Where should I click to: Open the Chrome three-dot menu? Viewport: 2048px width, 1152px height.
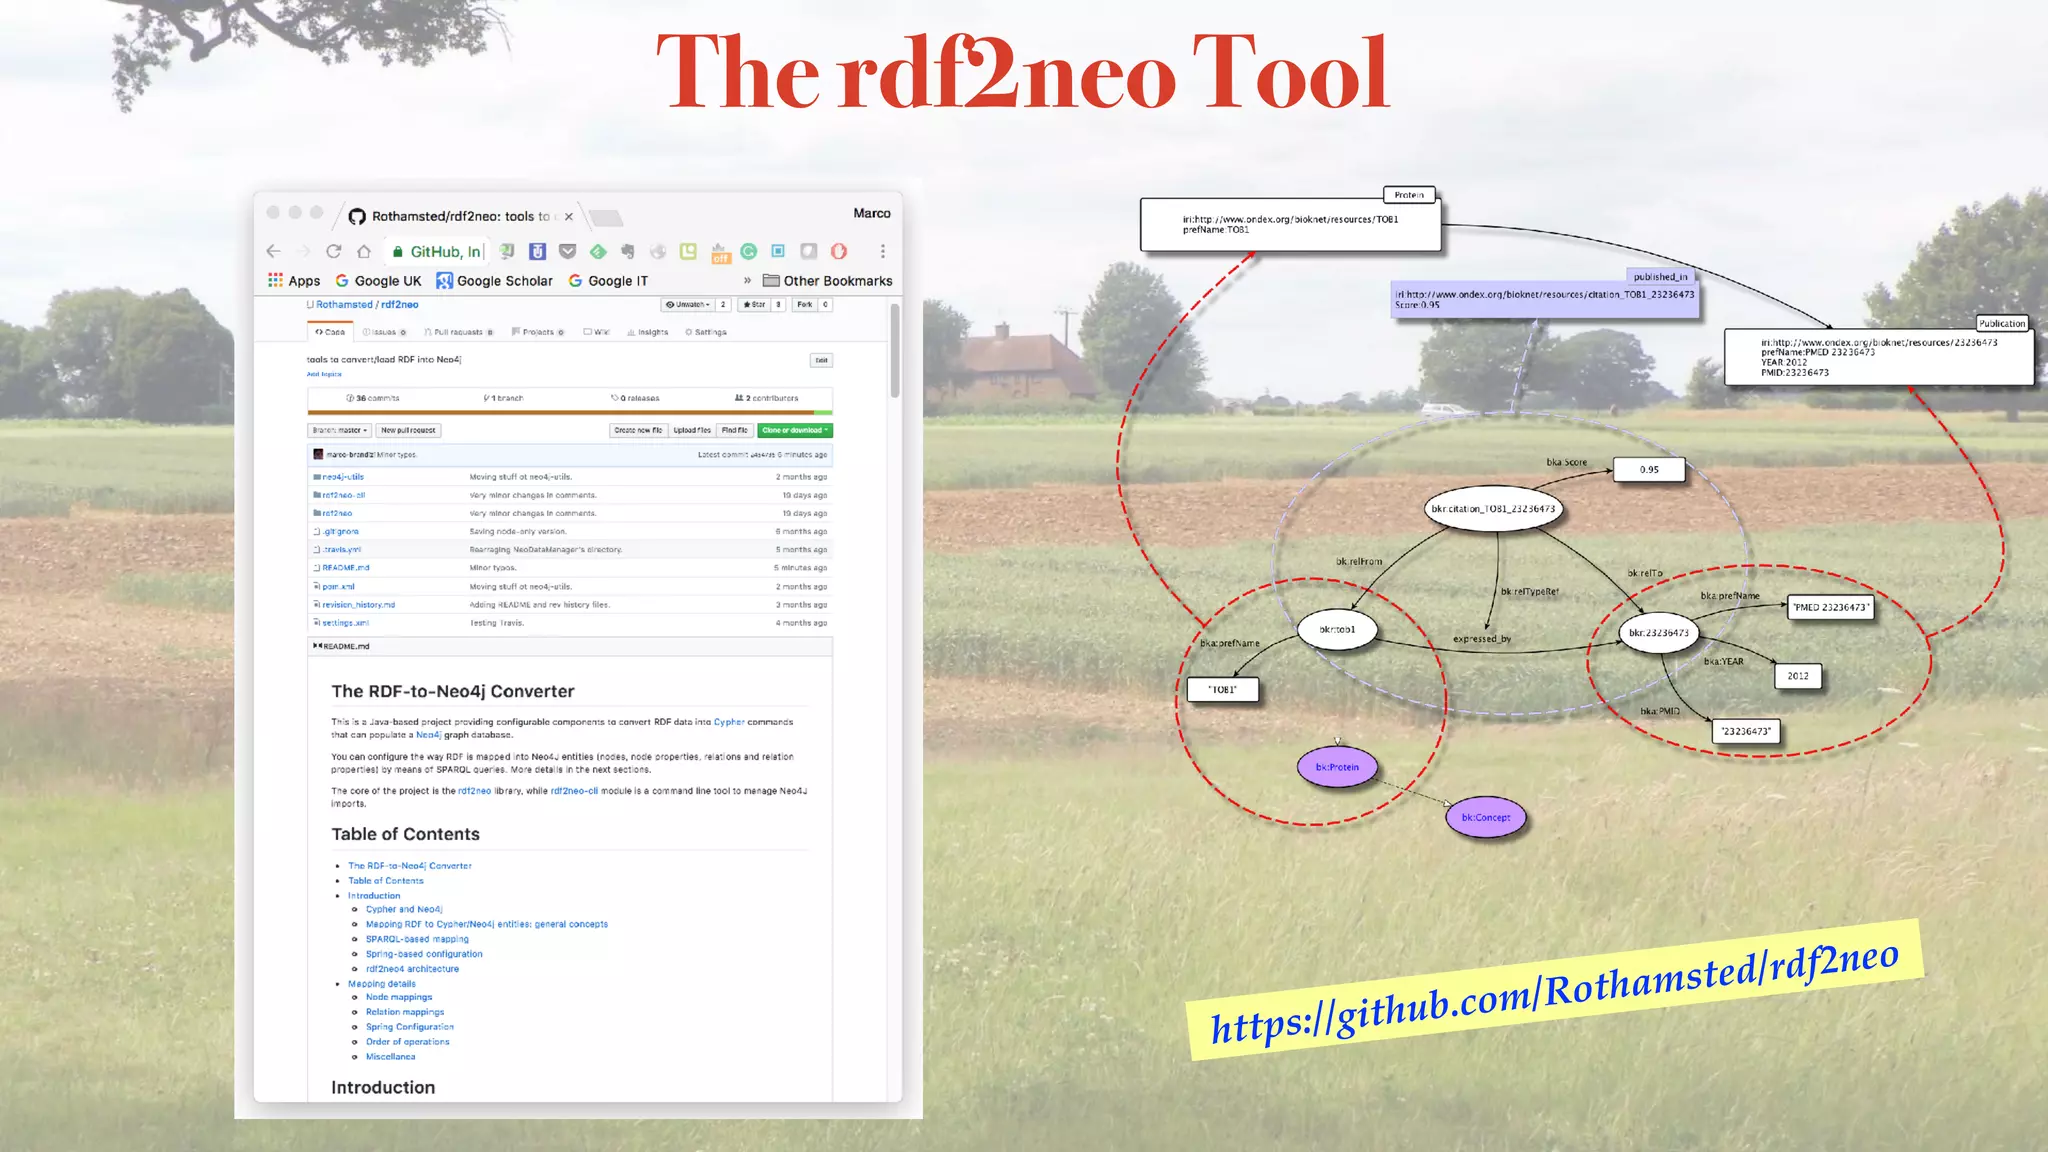882,252
